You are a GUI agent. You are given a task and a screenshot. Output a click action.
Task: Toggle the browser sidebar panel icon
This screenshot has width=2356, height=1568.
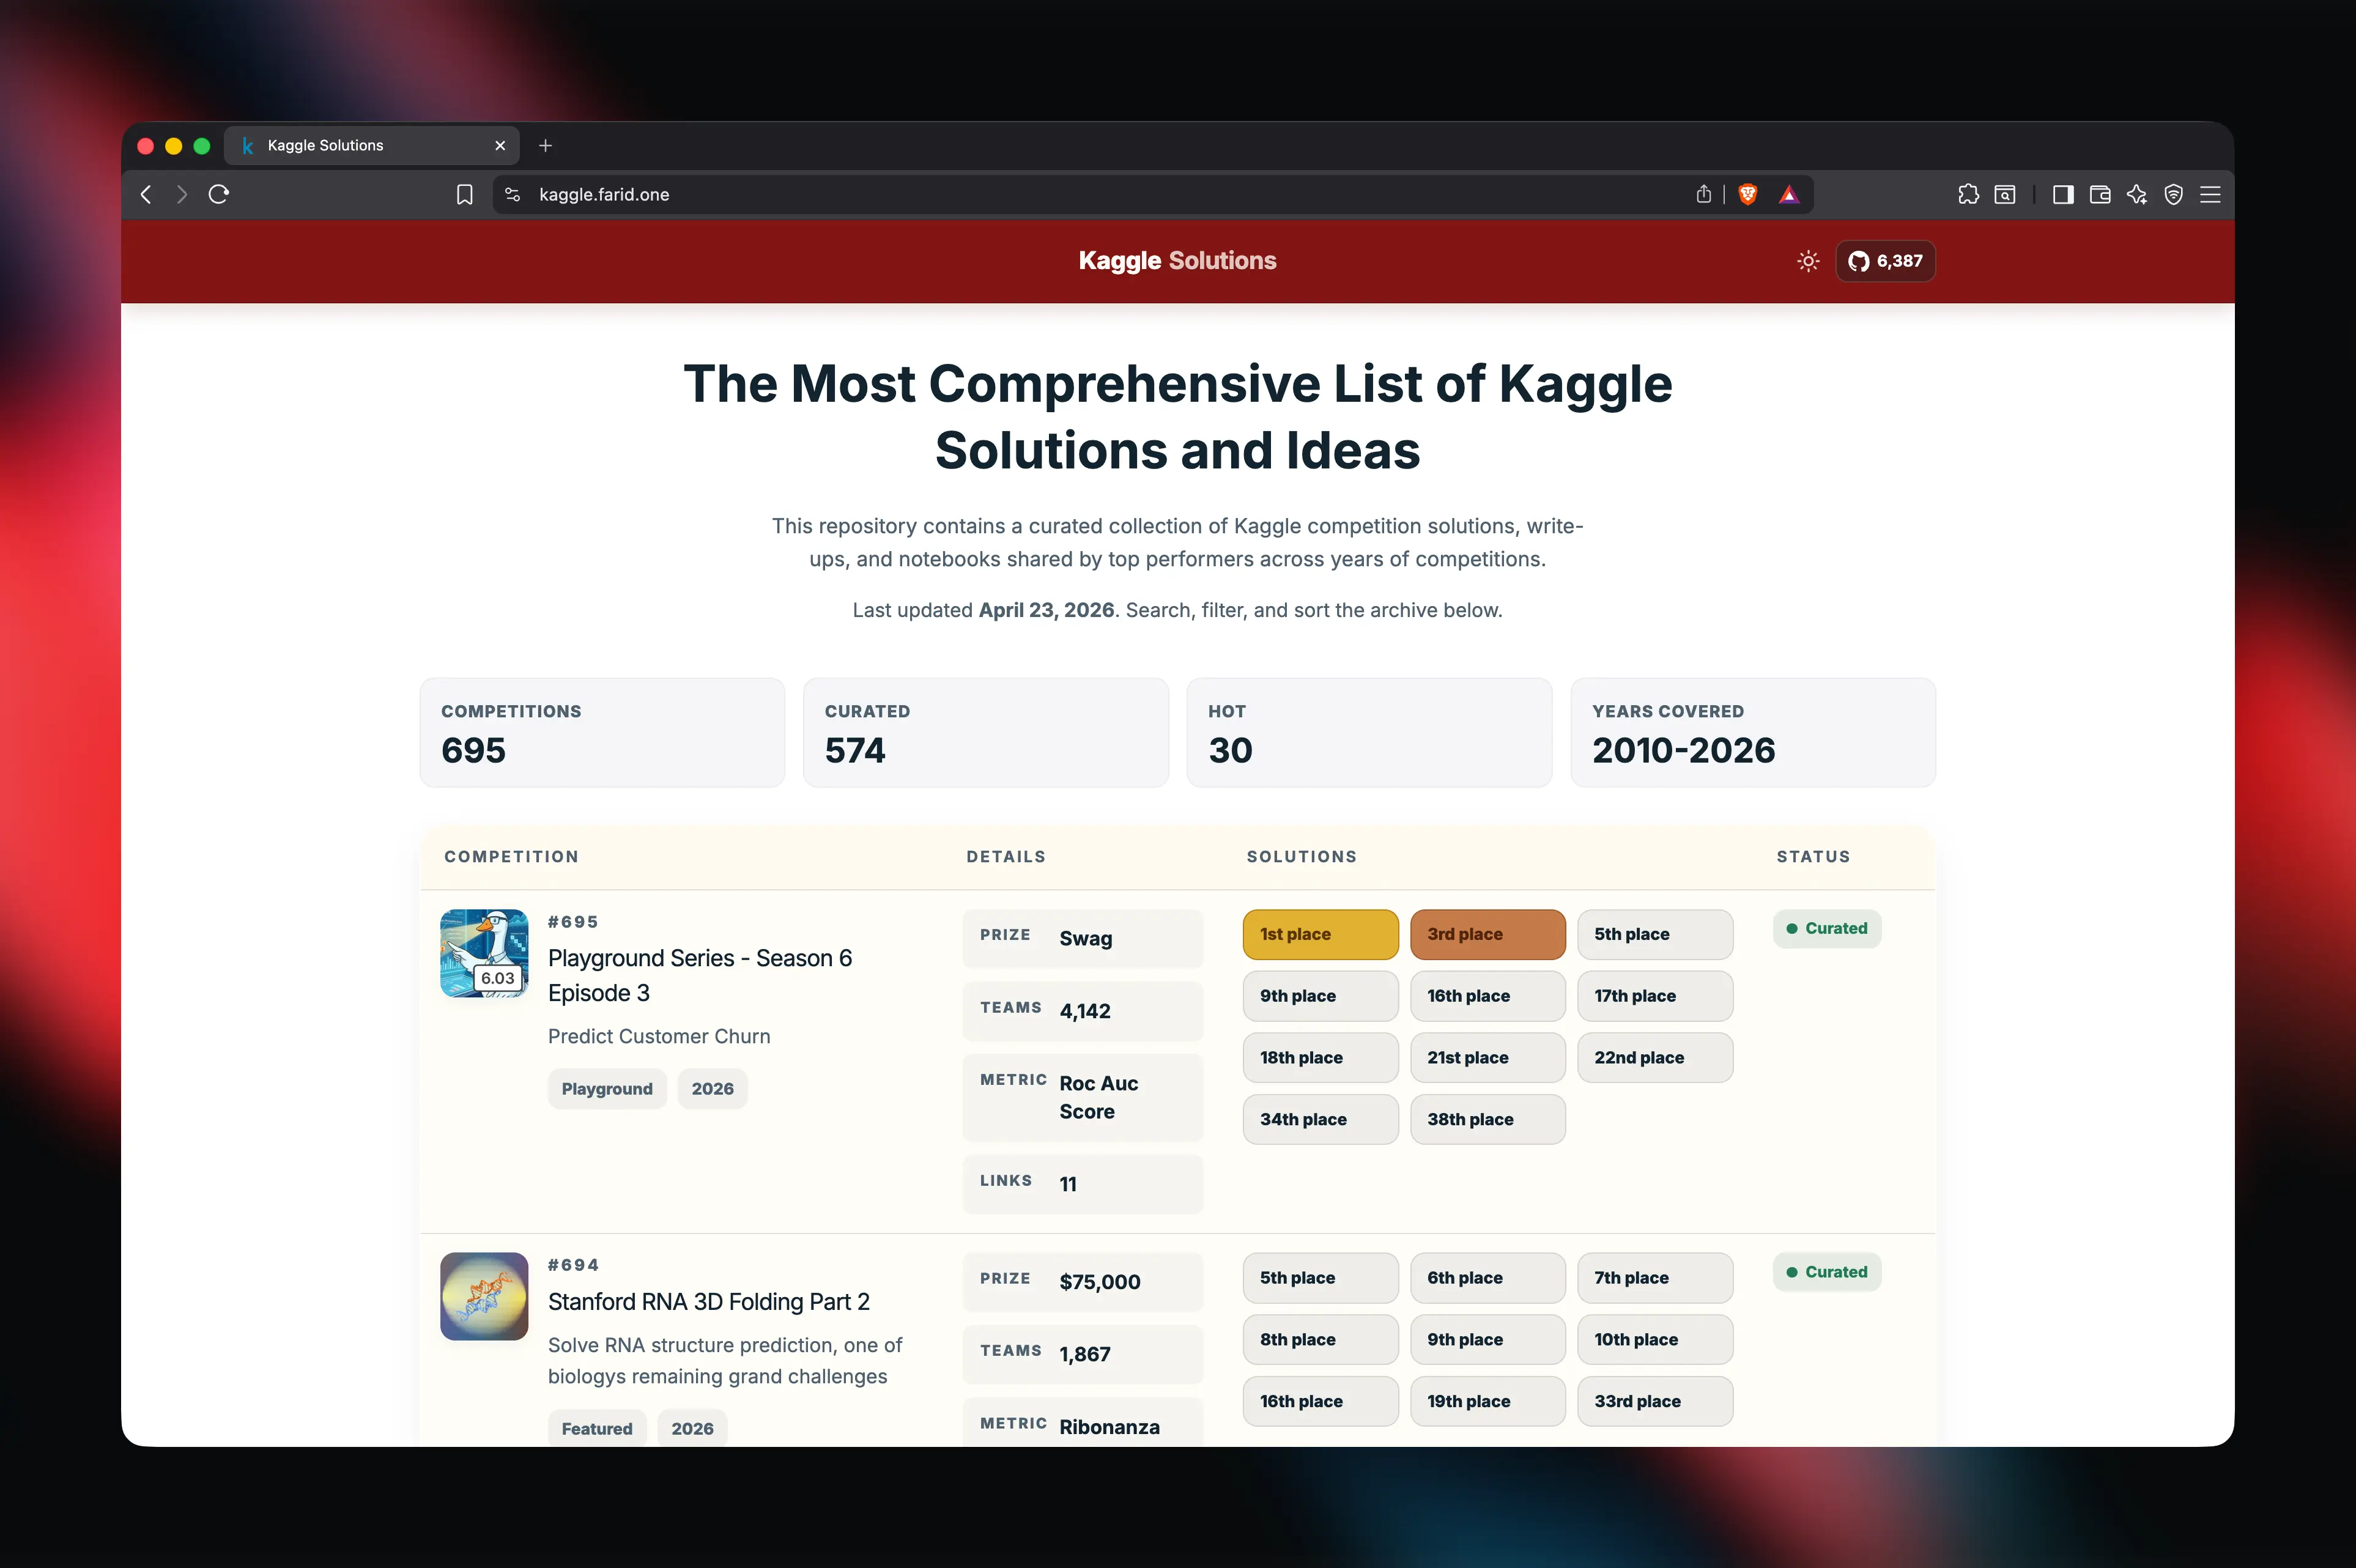coord(2063,194)
